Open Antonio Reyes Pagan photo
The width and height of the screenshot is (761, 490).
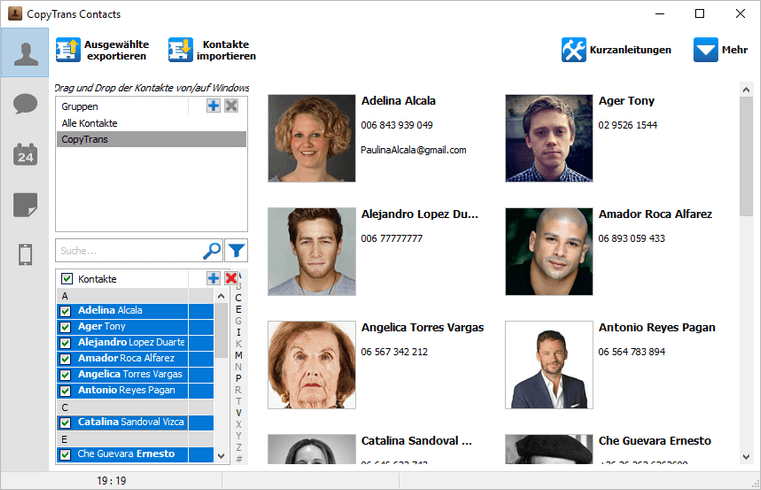(549, 365)
